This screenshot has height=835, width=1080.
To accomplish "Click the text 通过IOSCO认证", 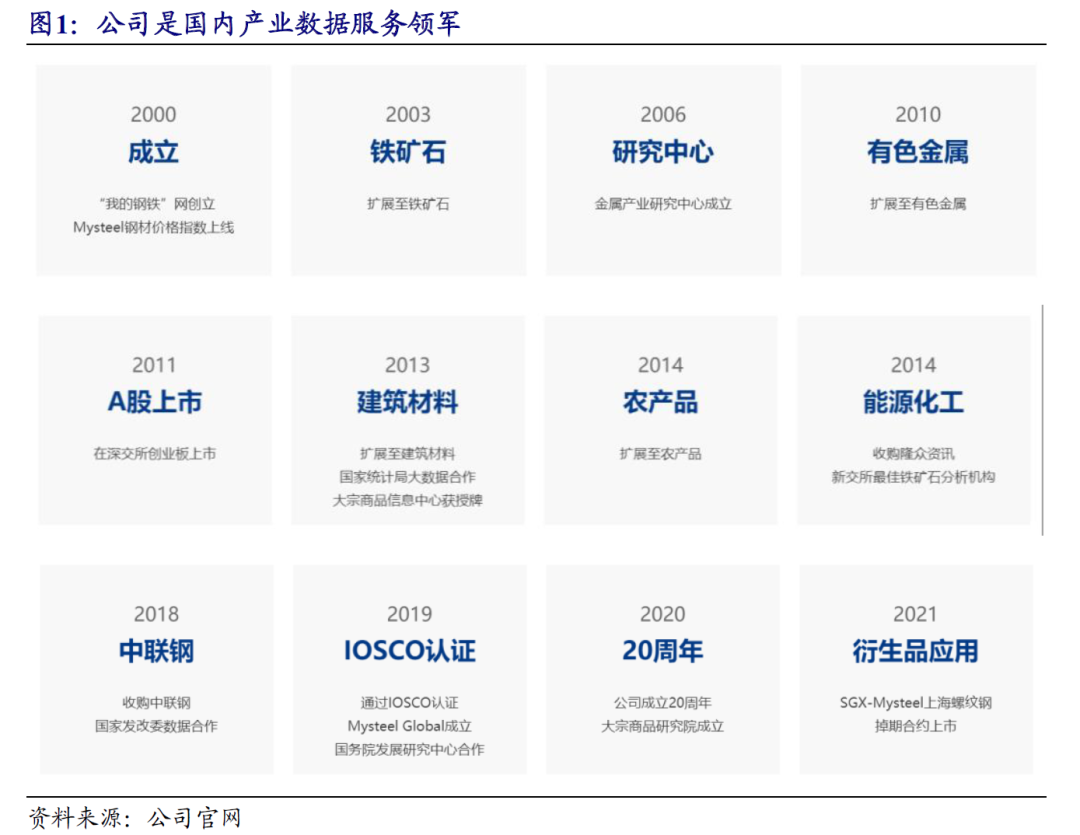I will tap(409, 703).
